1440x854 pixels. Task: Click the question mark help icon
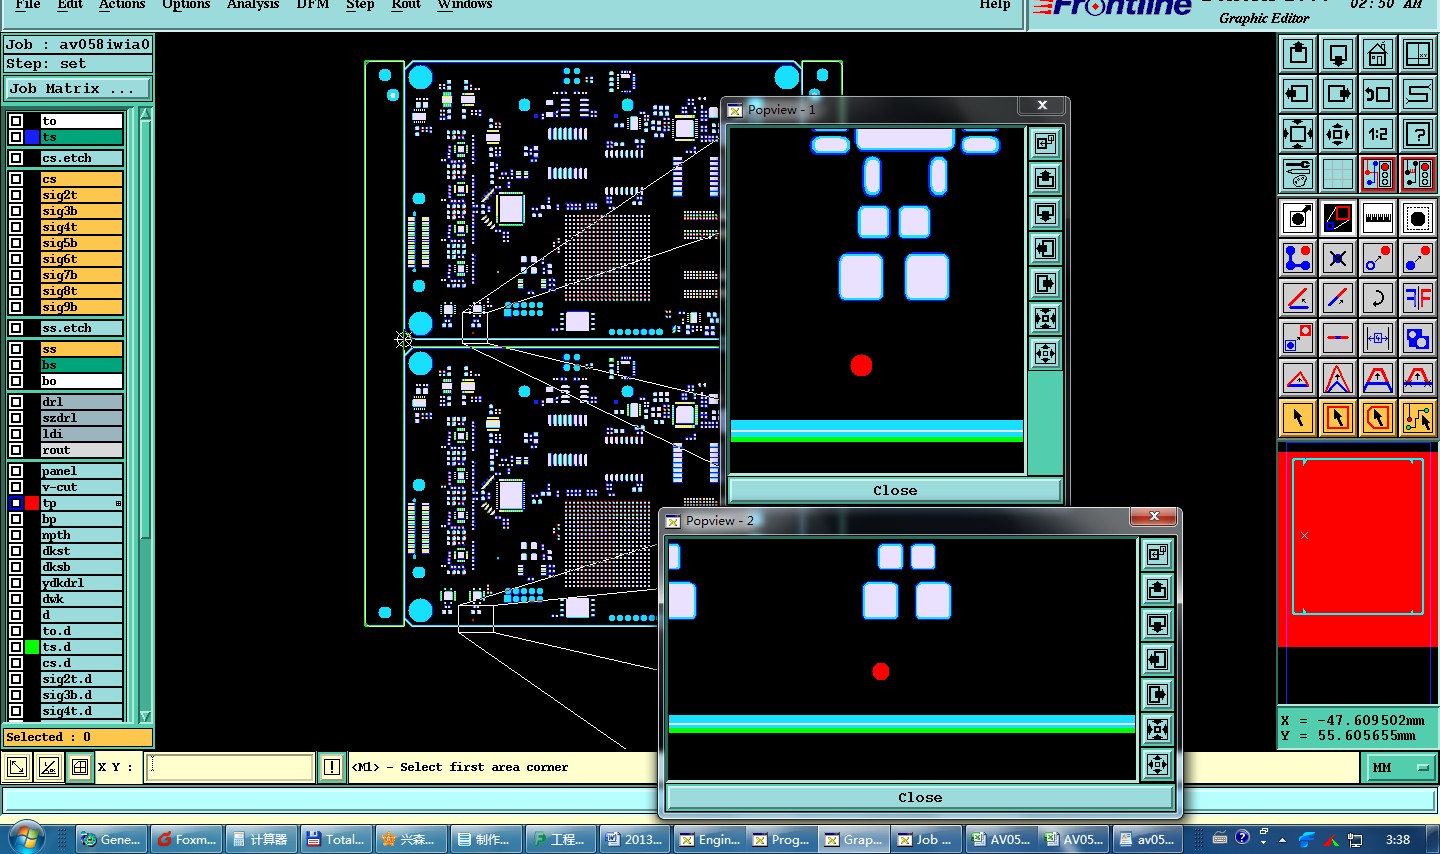(1418, 134)
